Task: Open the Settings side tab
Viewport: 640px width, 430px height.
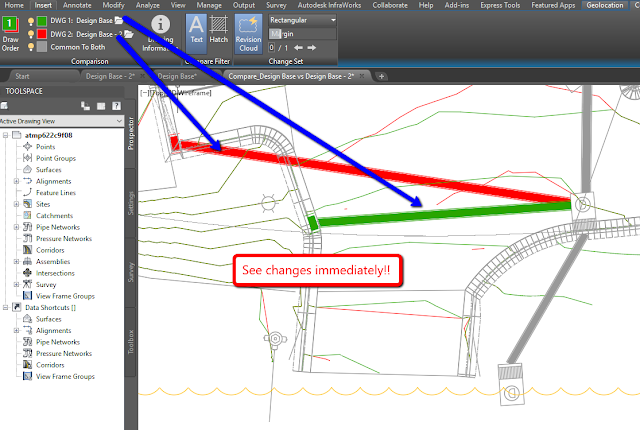Action: tap(131, 203)
